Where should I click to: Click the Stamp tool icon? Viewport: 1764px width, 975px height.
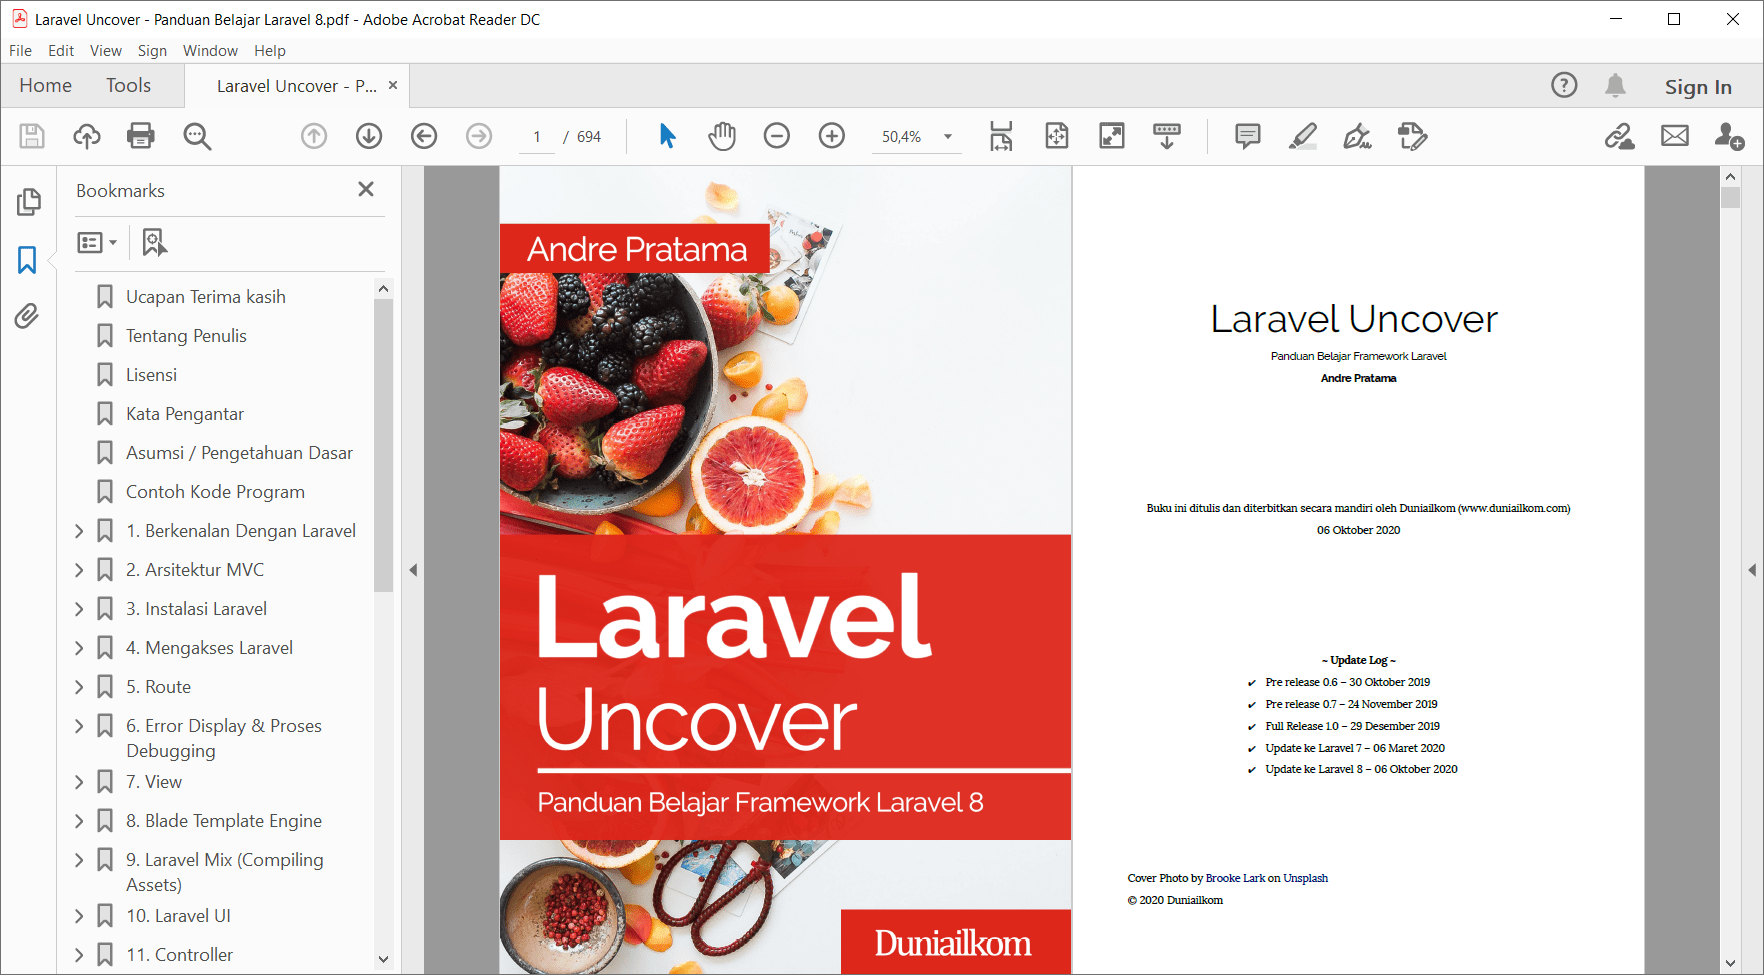[x=1412, y=136]
